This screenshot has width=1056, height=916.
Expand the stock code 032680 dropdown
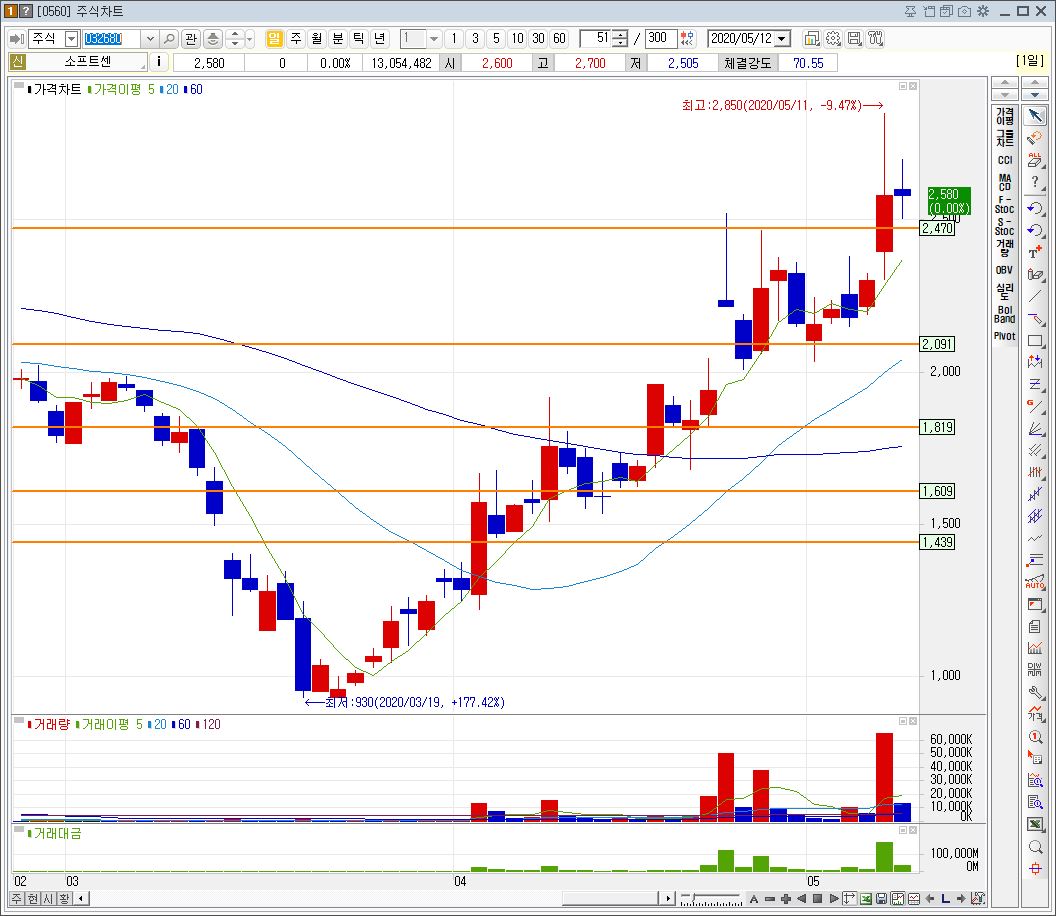[x=150, y=39]
